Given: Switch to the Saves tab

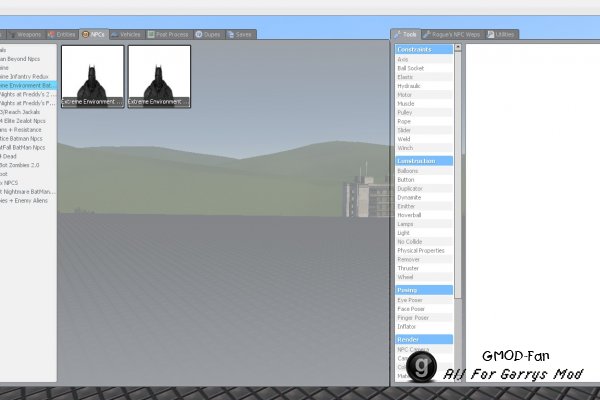Looking at the screenshot, I should (240, 34).
